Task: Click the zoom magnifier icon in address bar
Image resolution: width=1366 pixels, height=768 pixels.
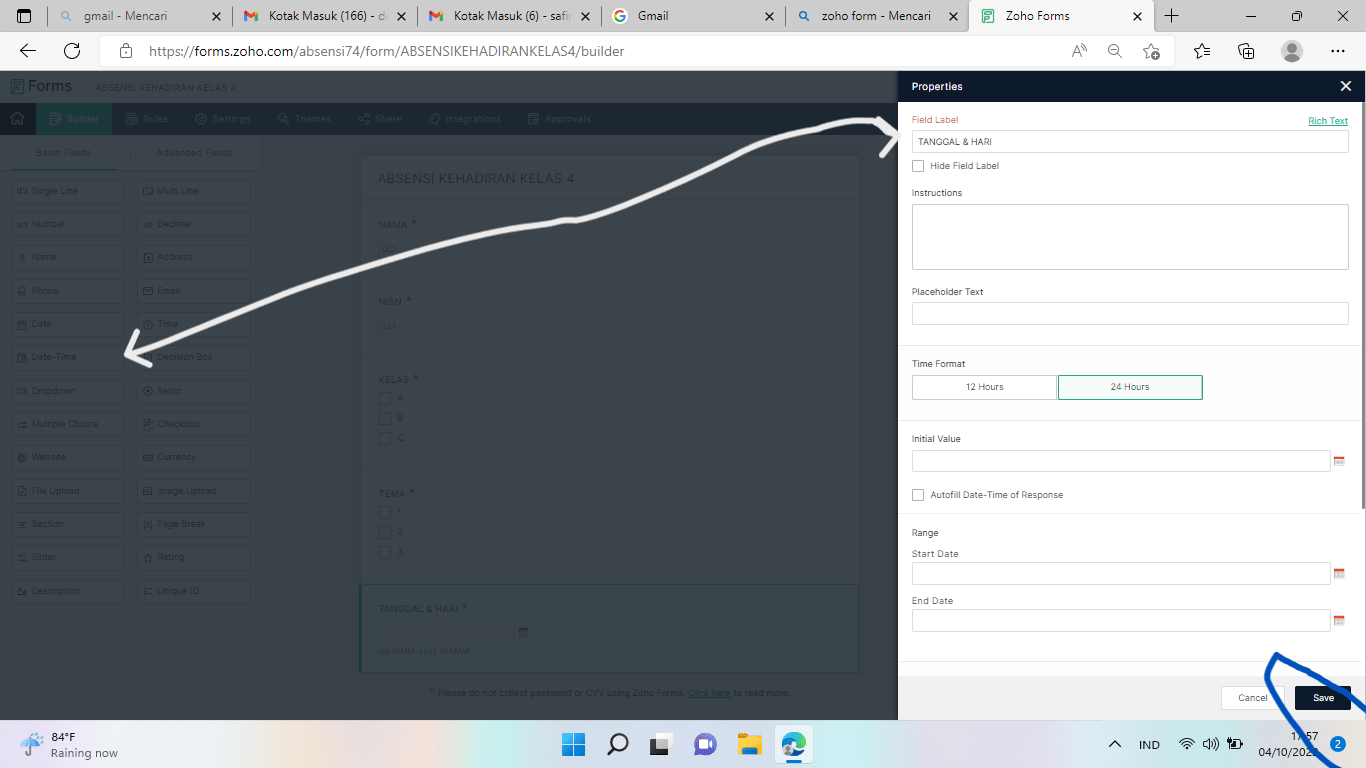Action: coord(1114,51)
